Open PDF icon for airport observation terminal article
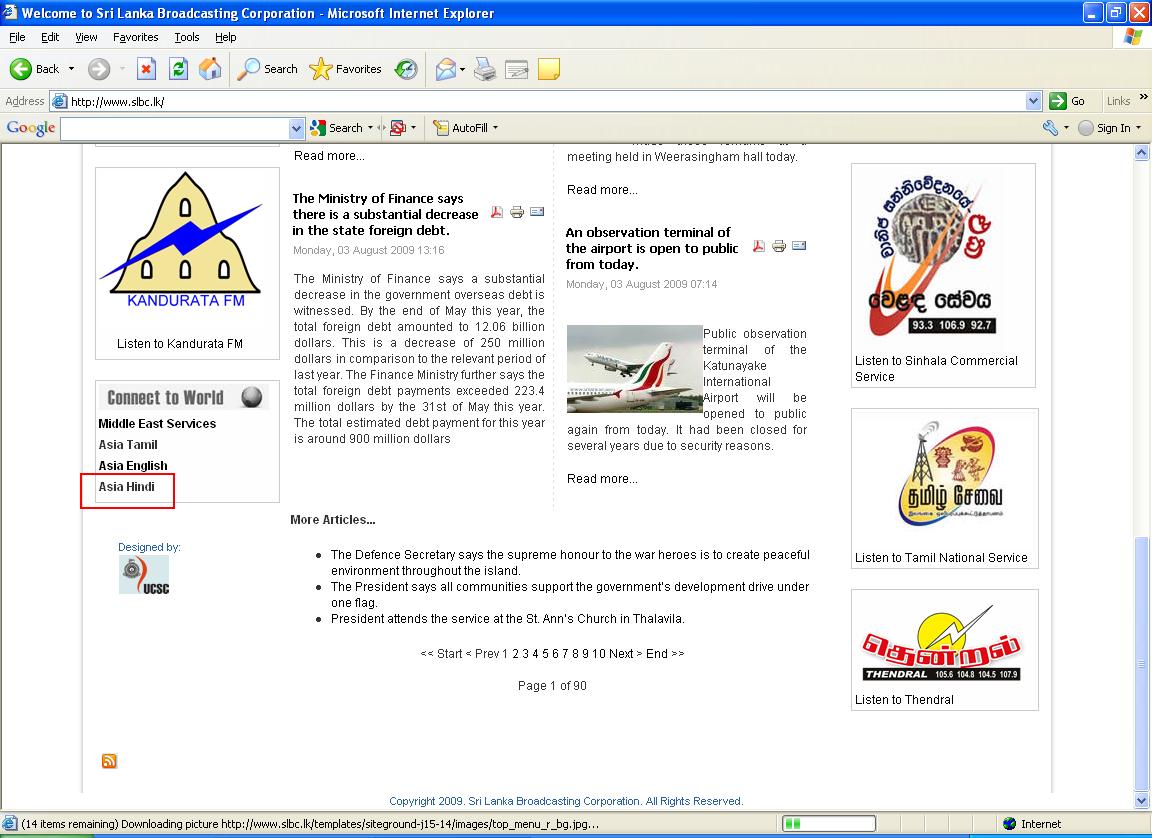 (x=759, y=246)
